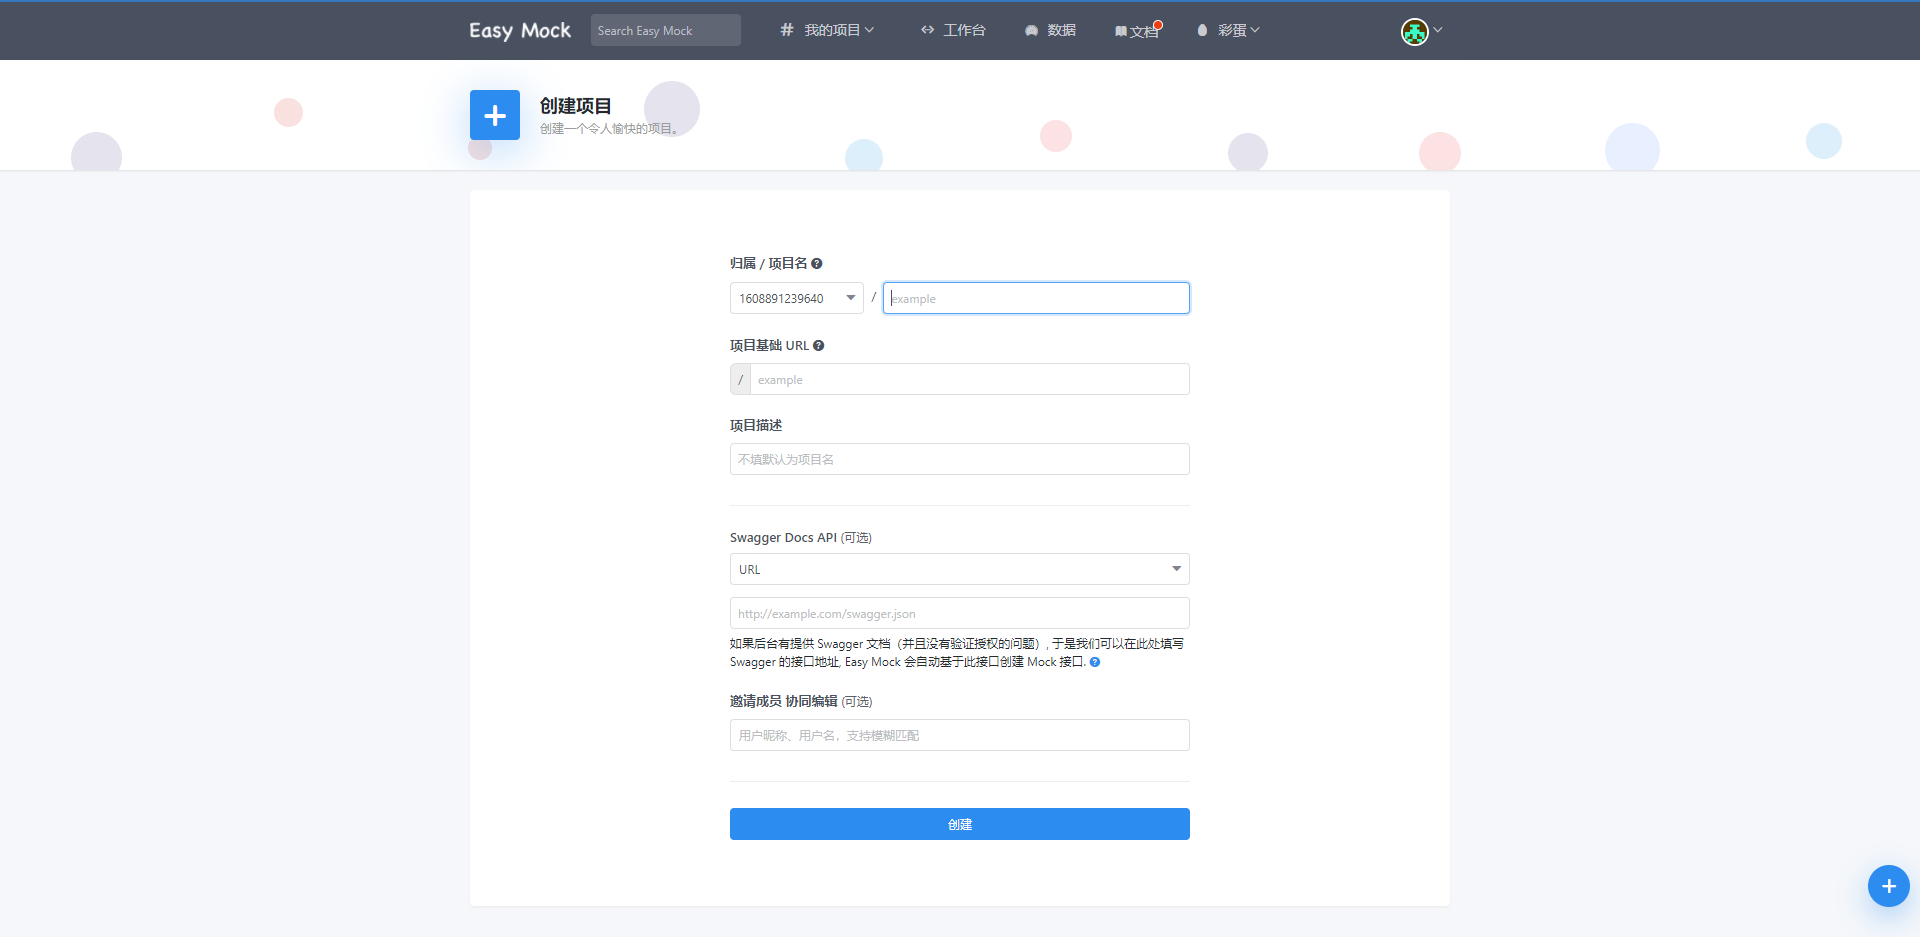Click the hash icon before 我的项目
Image resolution: width=1920 pixels, height=937 pixels.
787,30
